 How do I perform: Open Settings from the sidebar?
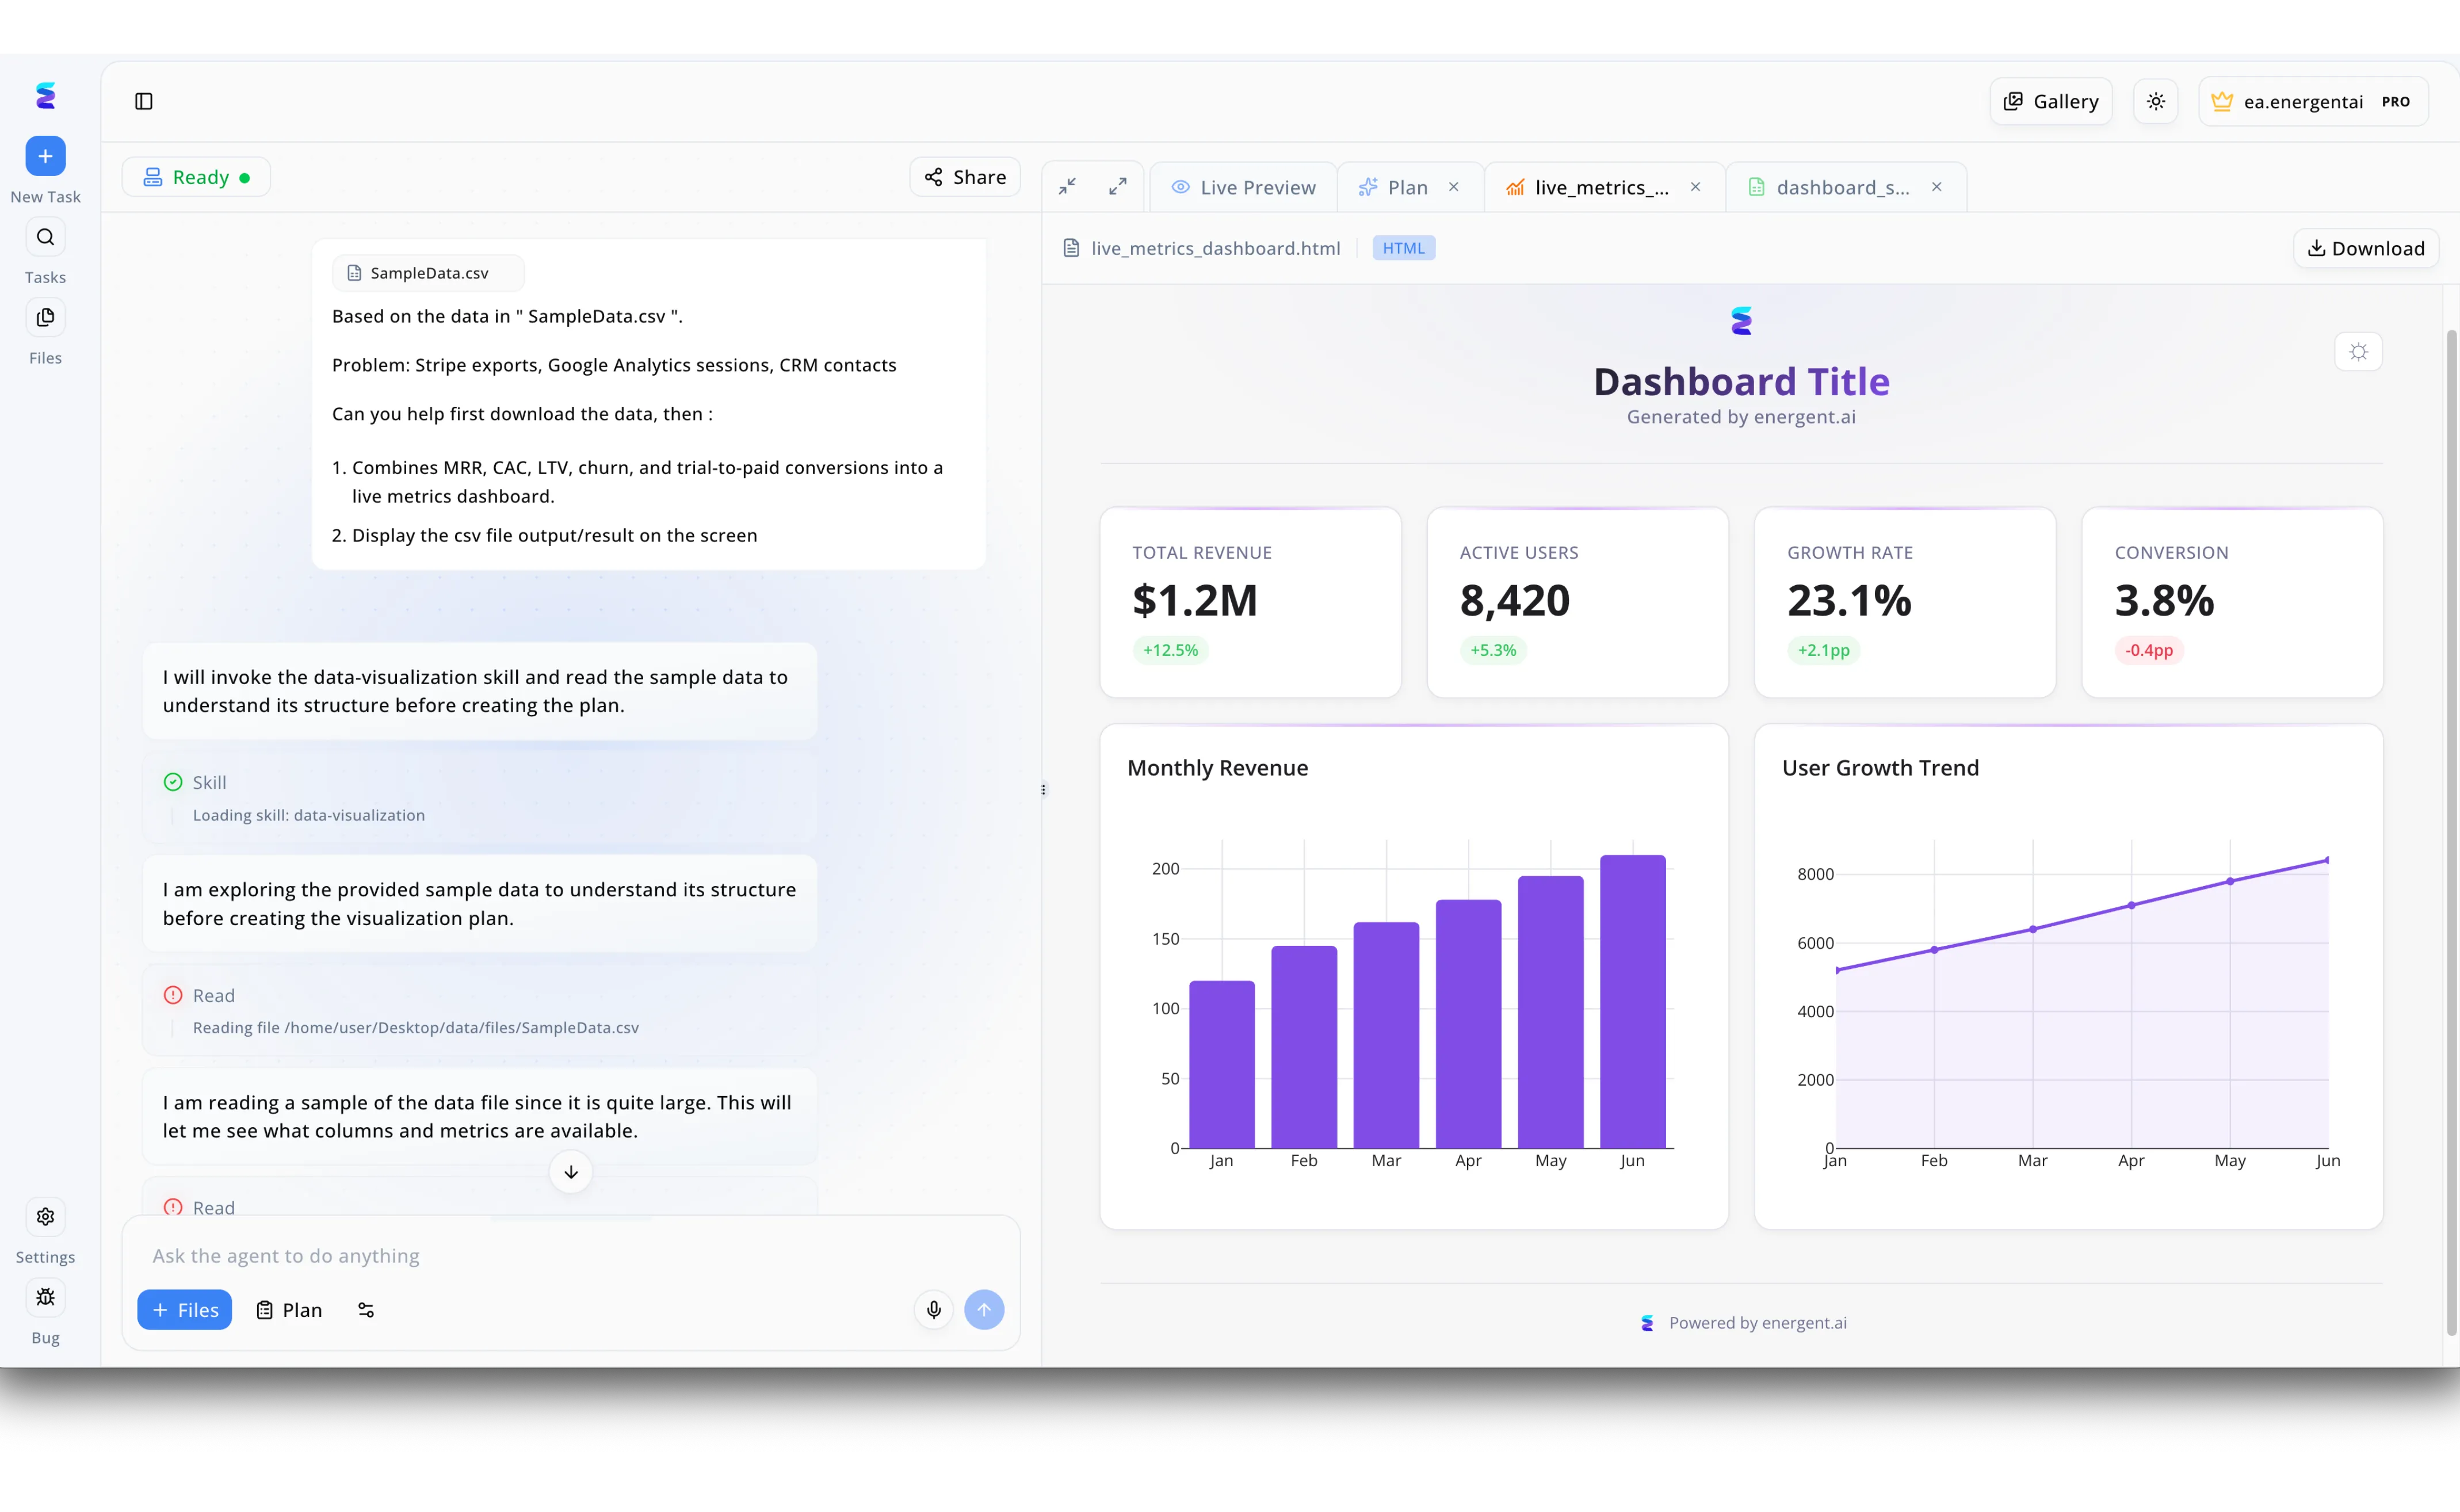[x=44, y=1216]
